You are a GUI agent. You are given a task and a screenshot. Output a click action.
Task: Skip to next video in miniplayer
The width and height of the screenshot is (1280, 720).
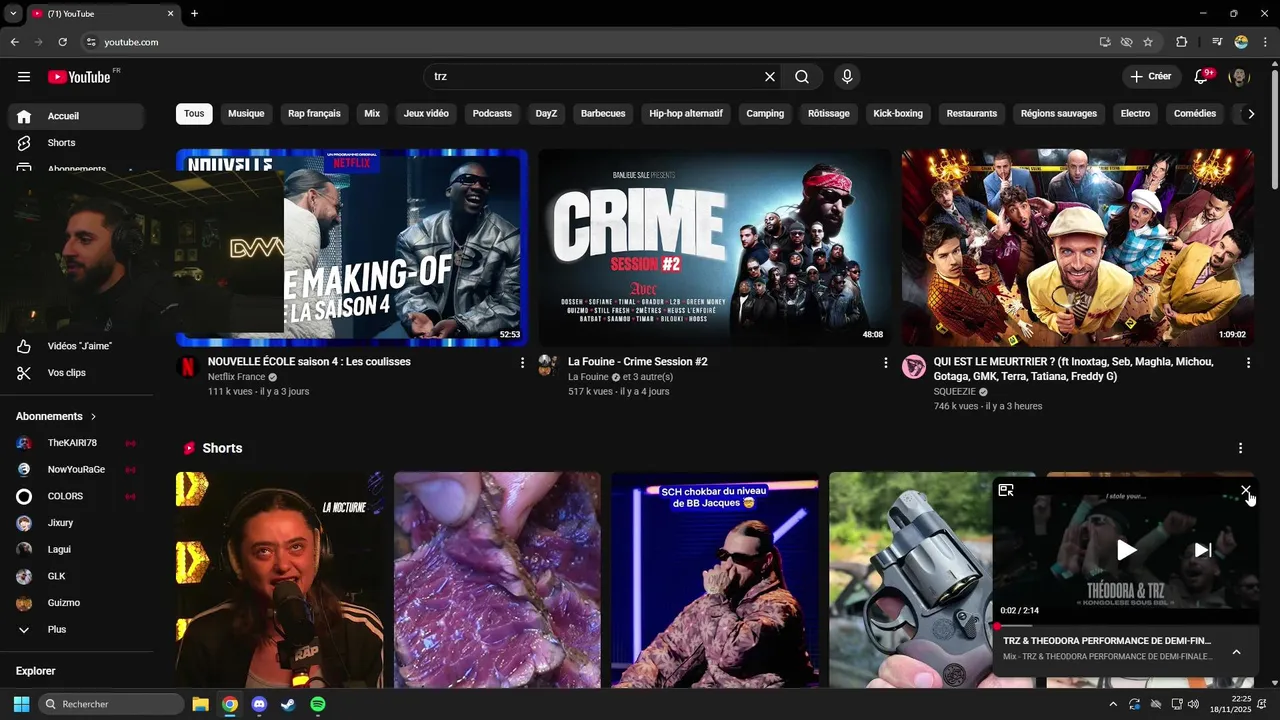click(x=1203, y=550)
